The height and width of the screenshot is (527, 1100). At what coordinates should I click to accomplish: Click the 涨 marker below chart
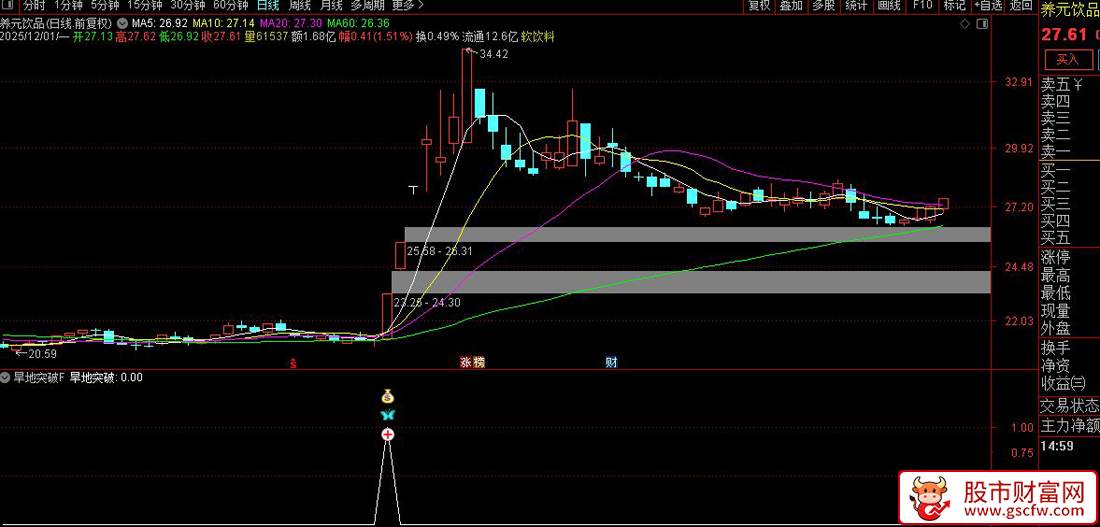click(465, 363)
